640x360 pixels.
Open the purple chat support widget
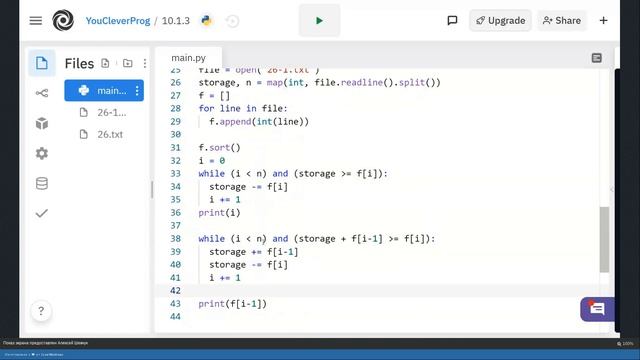coord(597,309)
